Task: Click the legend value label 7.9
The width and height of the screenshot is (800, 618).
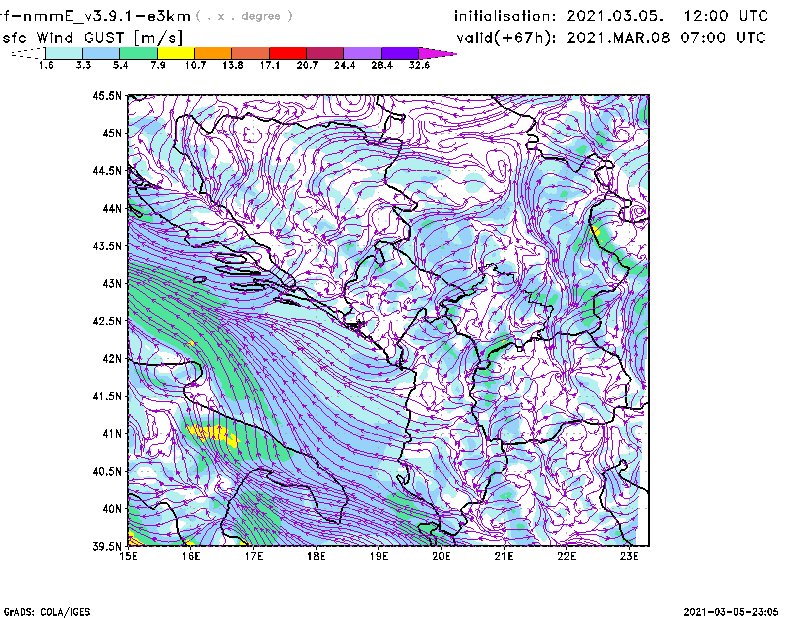Action: tap(158, 65)
